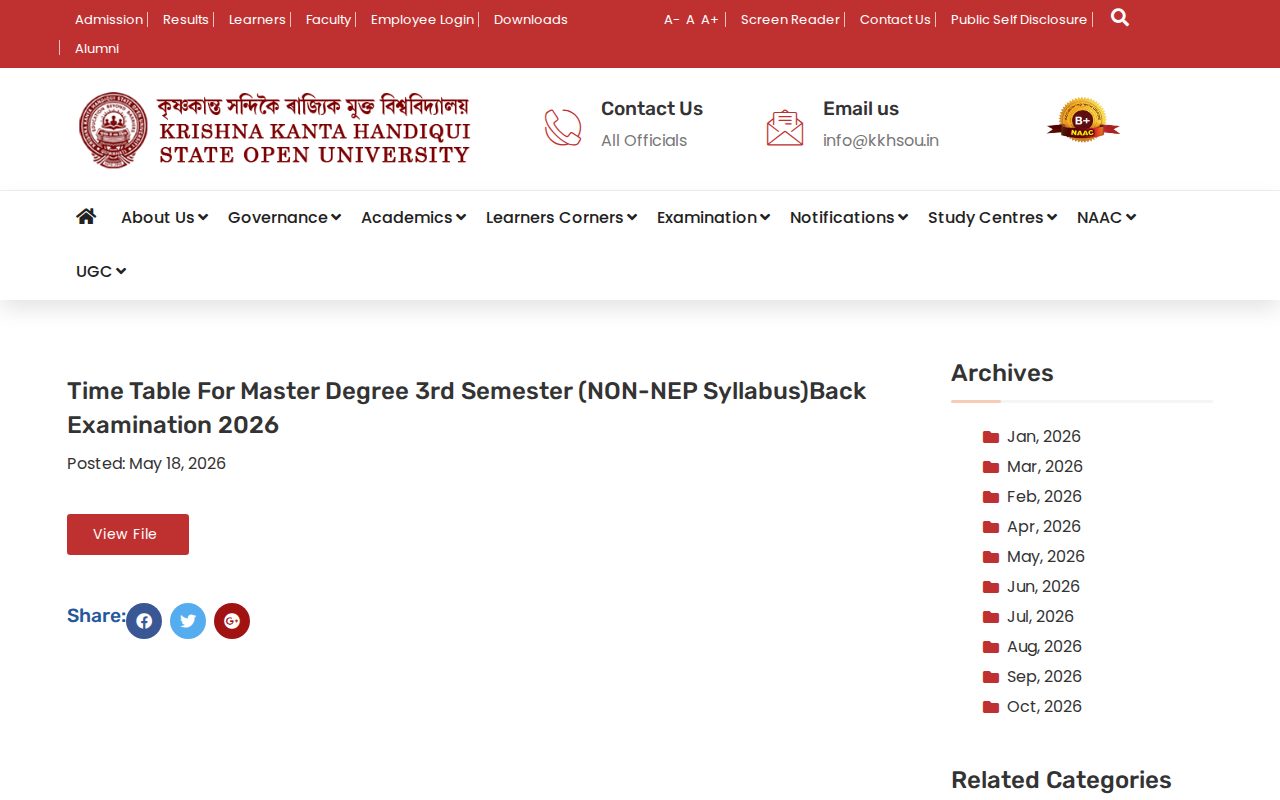This screenshot has height=800, width=1280.
Task: Click folder icon beside Sep, 2026
Action: tap(991, 677)
